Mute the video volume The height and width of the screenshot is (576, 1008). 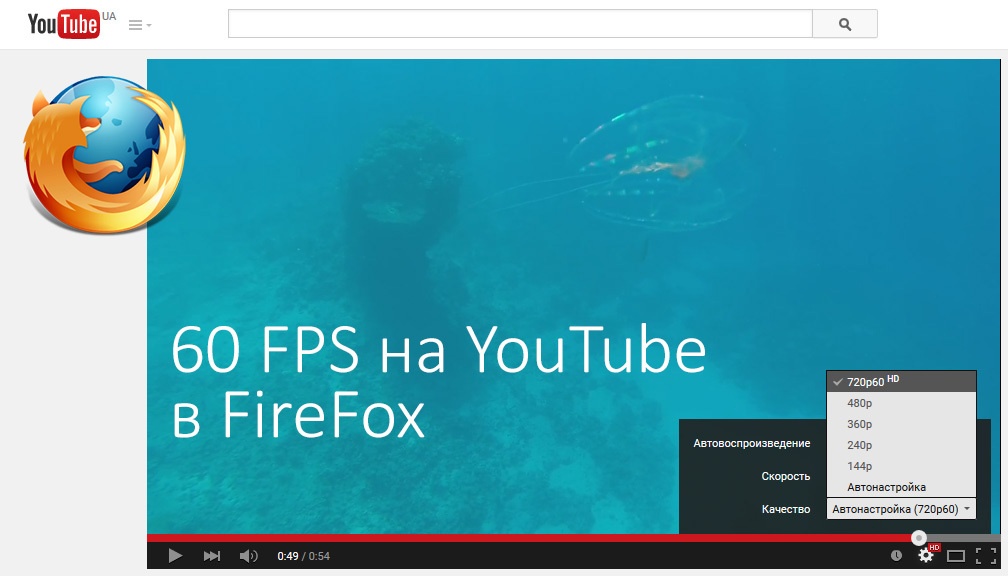(x=248, y=554)
